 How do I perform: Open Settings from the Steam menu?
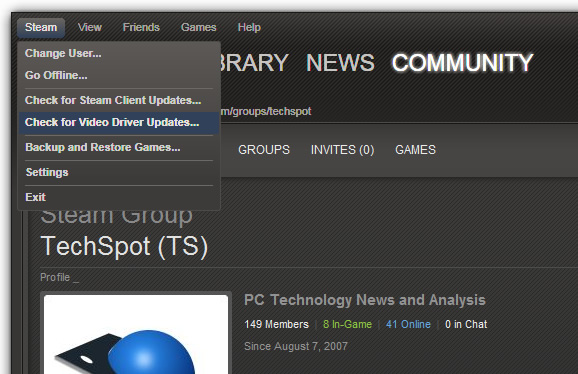point(119,172)
